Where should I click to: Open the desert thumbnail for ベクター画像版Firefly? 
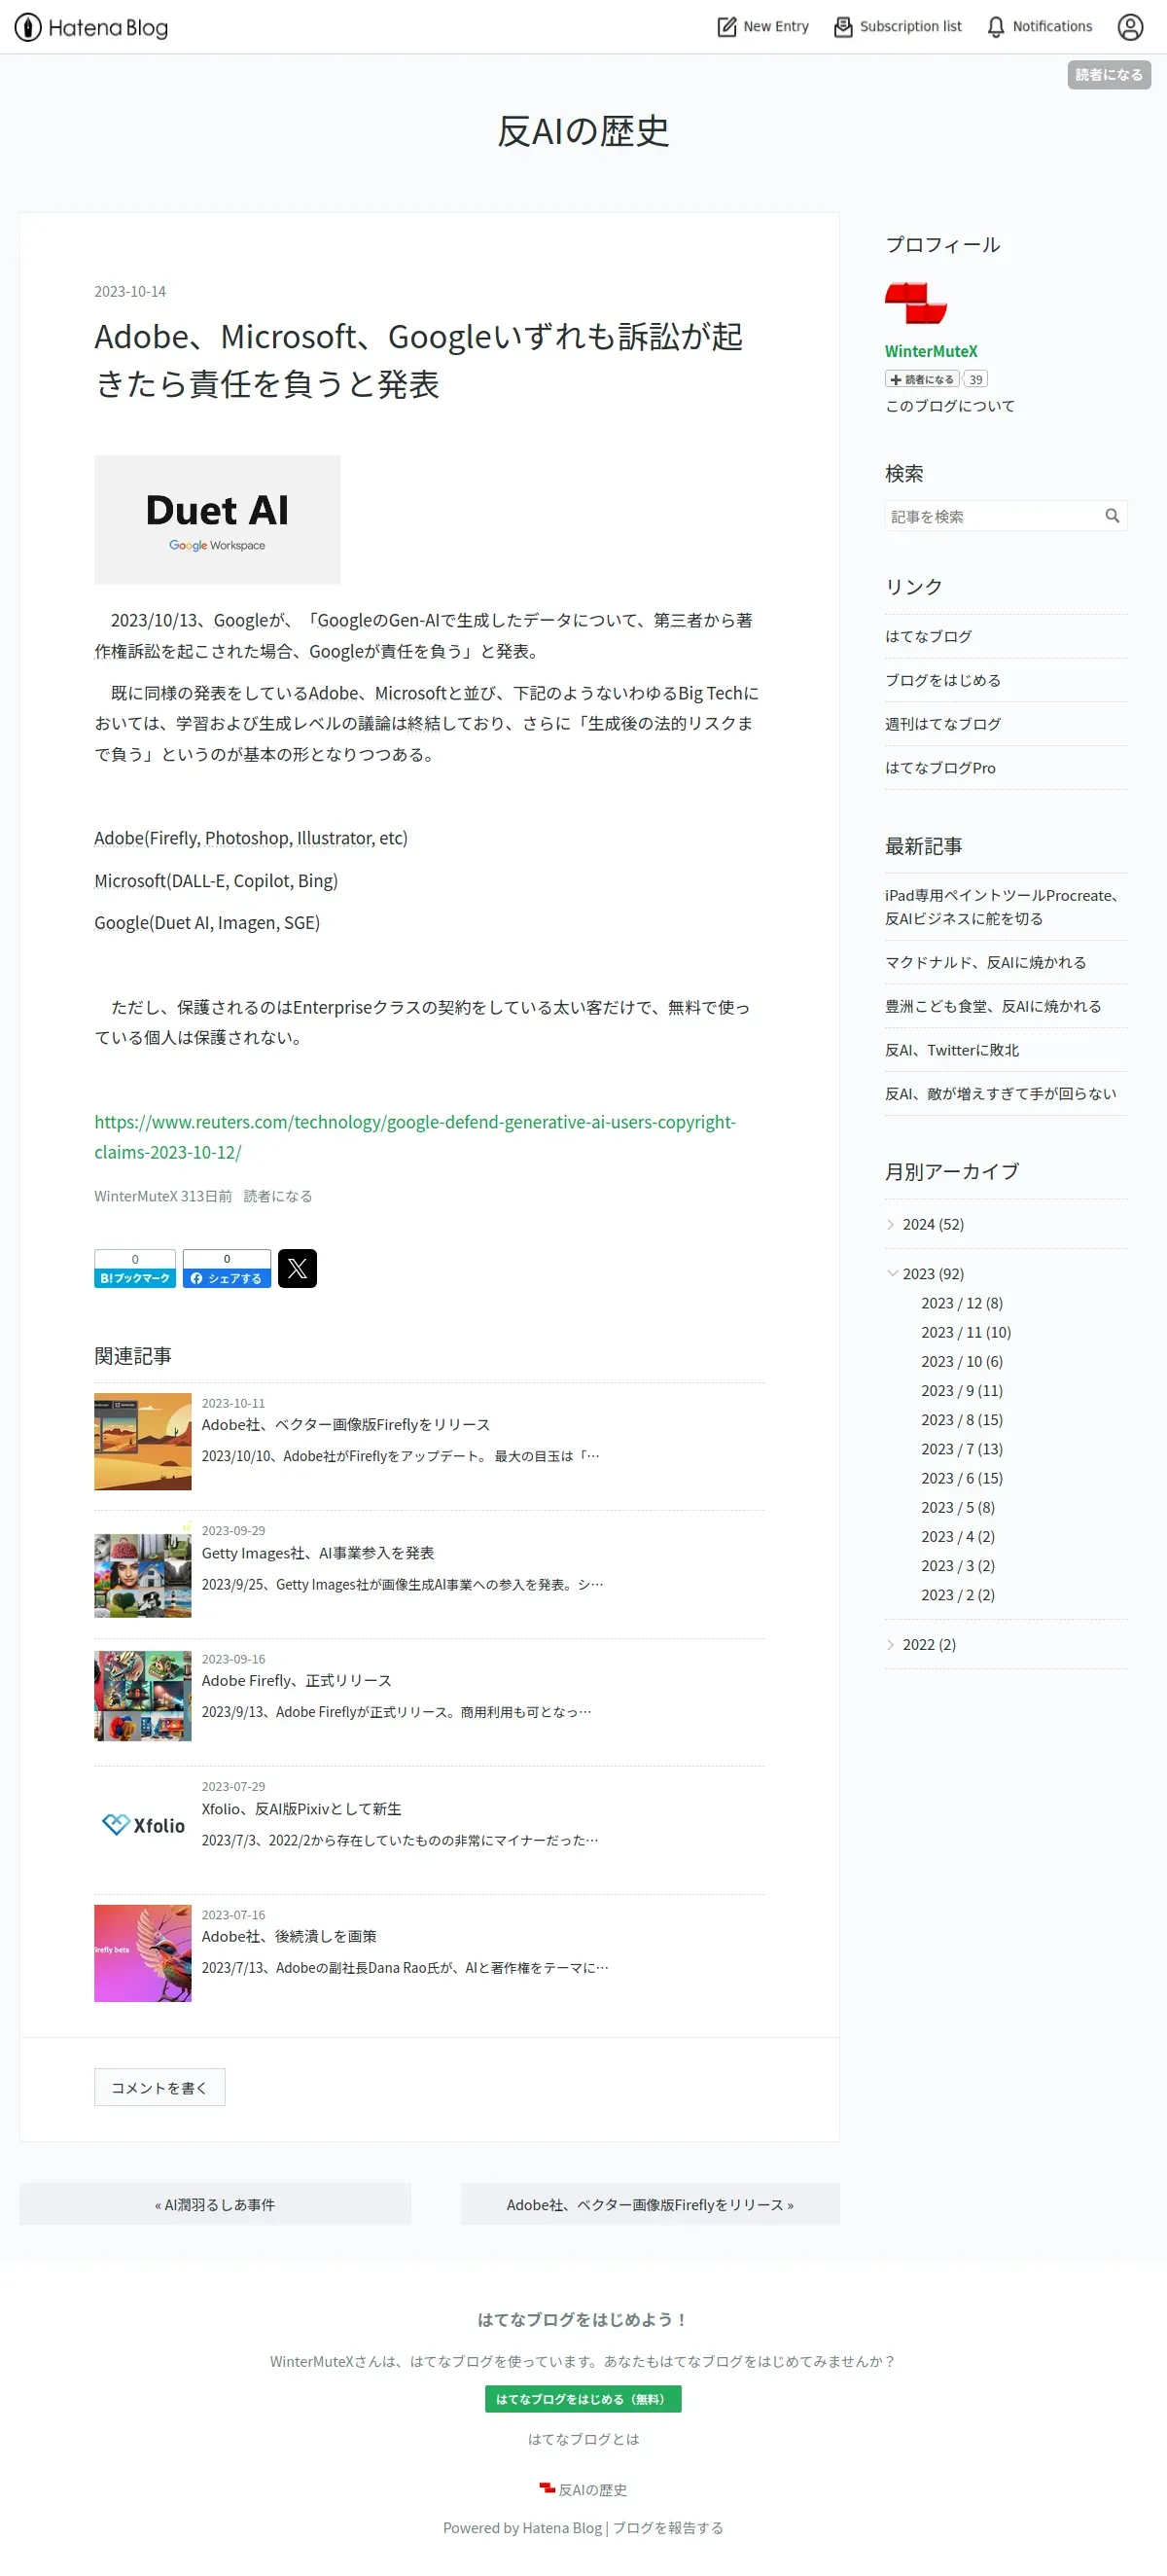pyautogui.click(x=143, y=1442)
